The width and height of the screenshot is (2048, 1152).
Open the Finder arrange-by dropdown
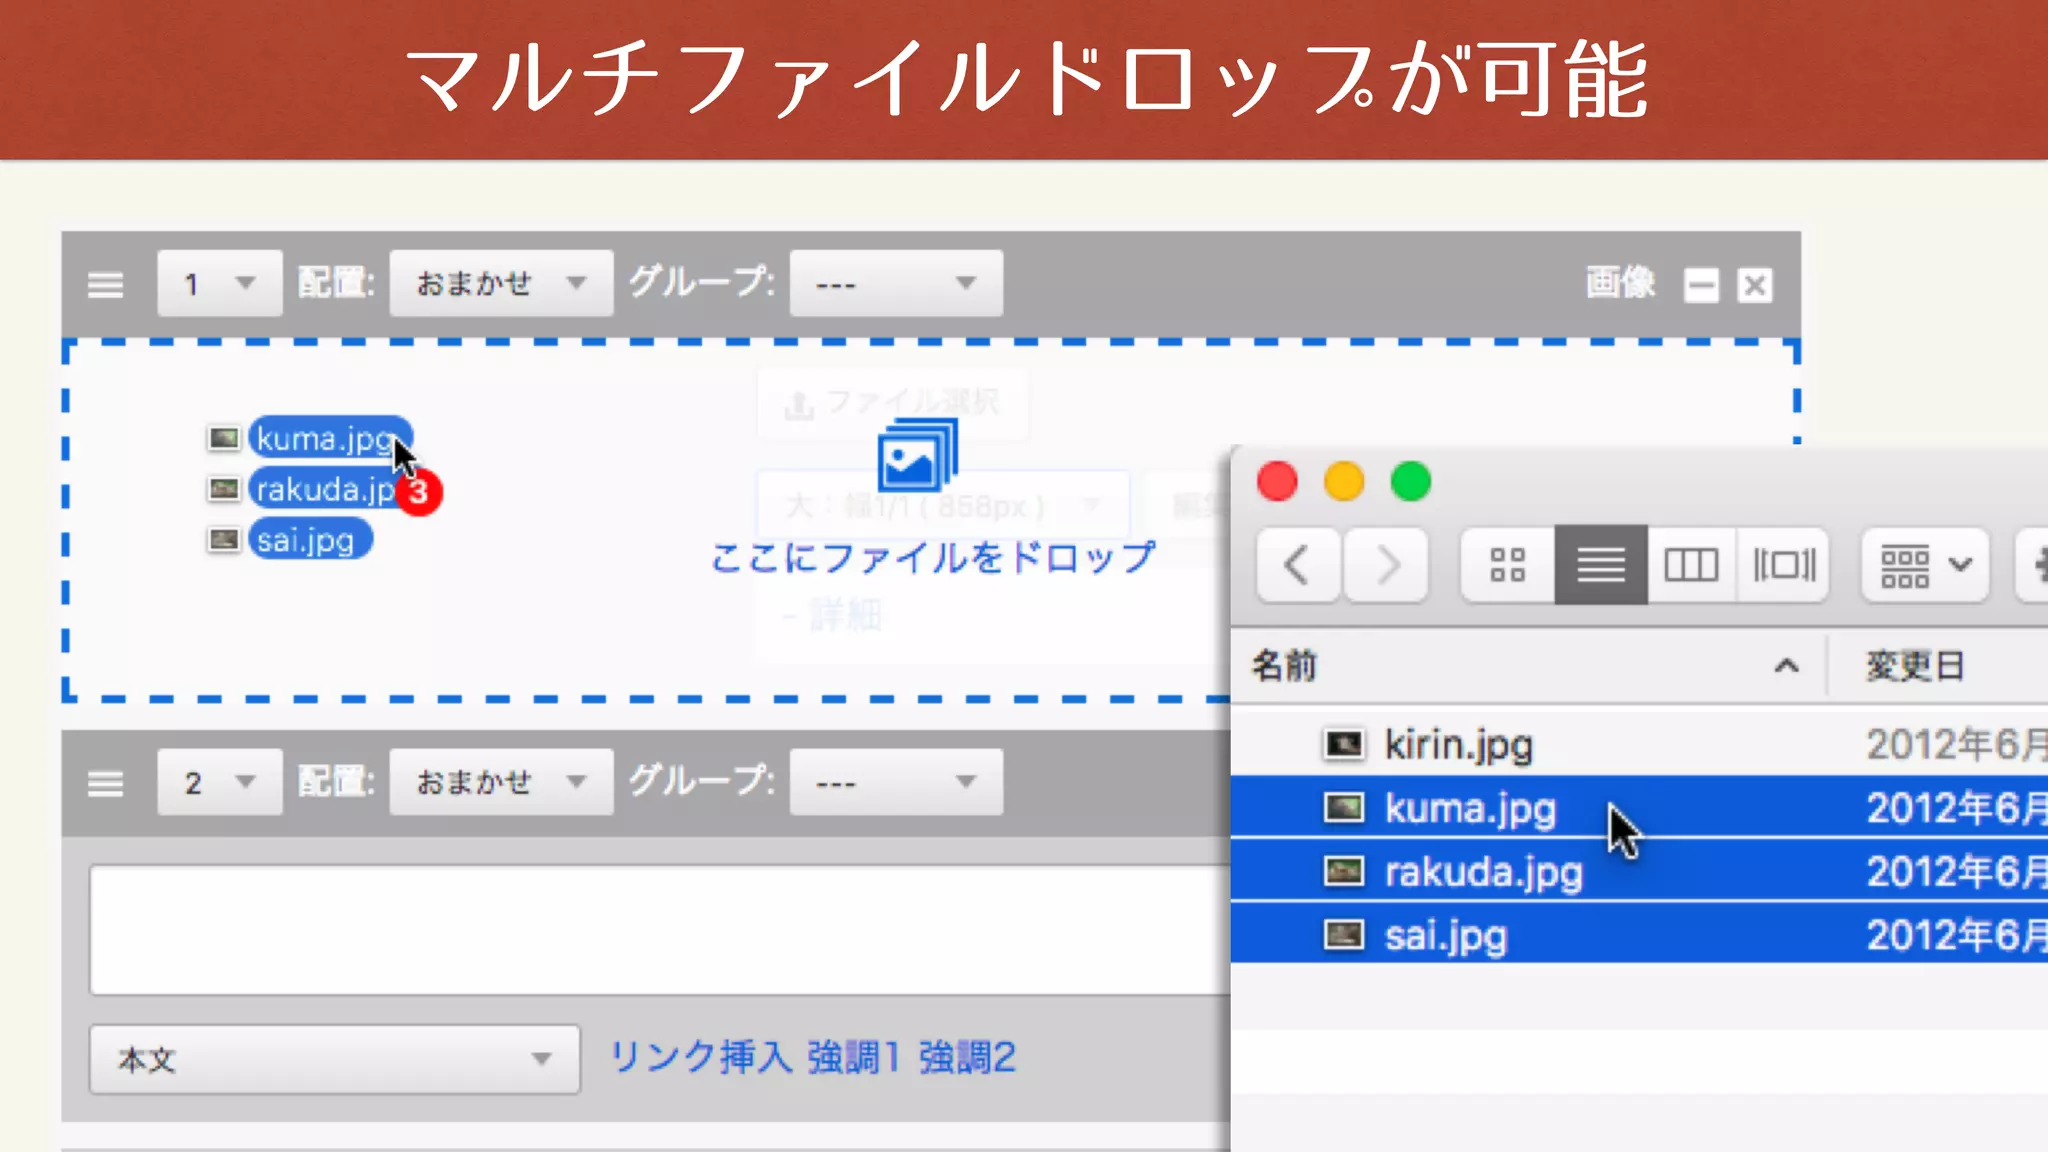(1925, 565)
